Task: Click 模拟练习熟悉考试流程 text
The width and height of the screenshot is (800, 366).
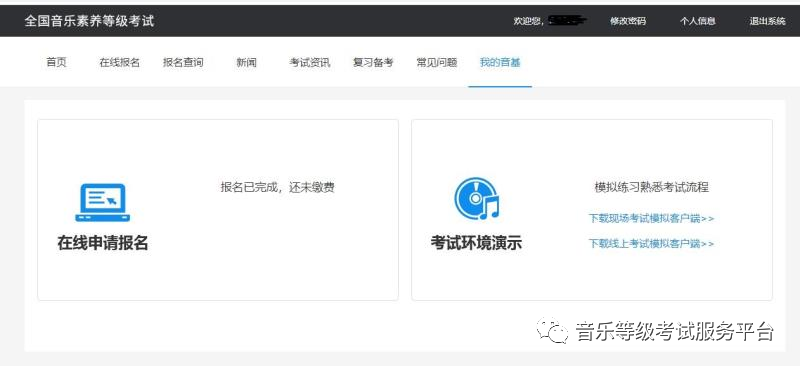Action: [652, 187]
